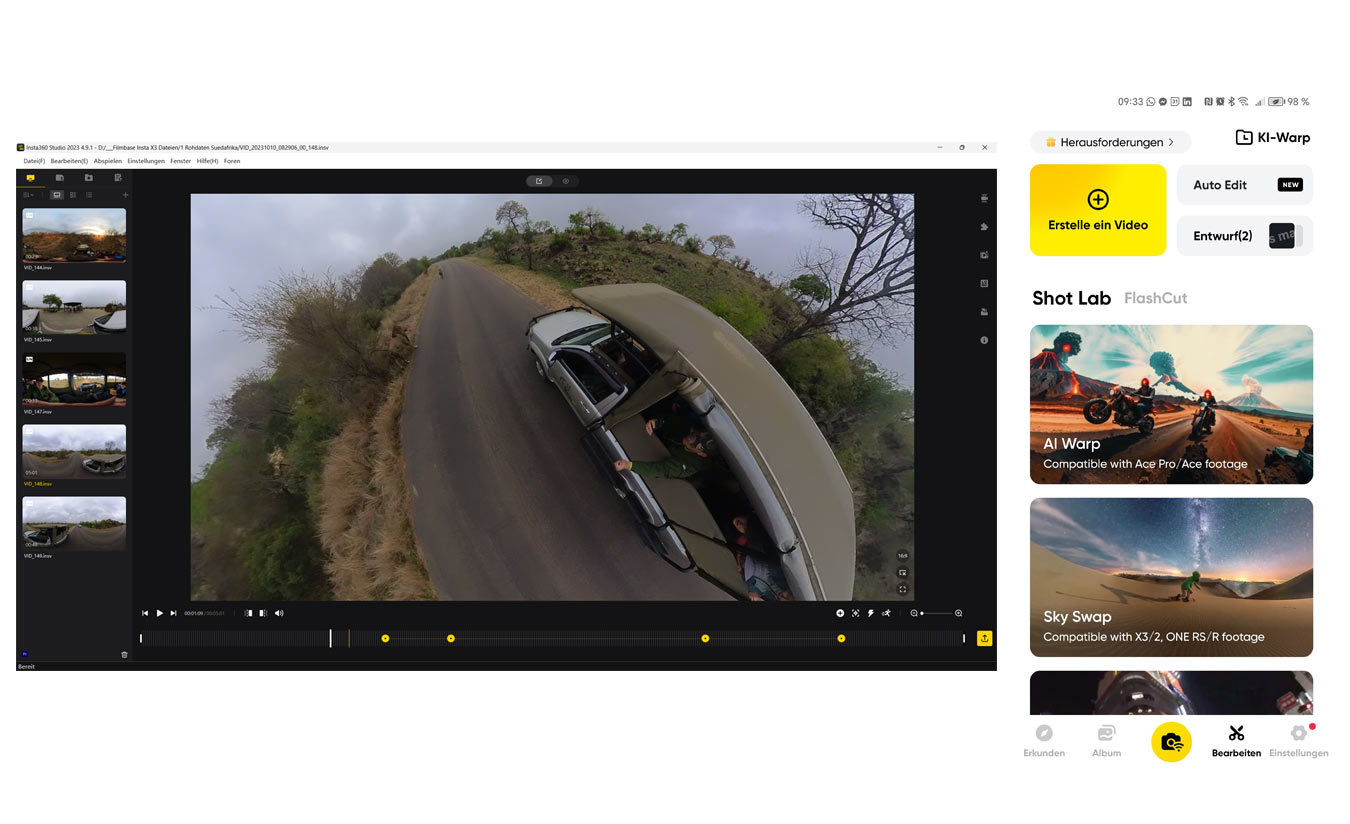Open the Datei(F) menu
1350x824 pixels.
point(34,161)
